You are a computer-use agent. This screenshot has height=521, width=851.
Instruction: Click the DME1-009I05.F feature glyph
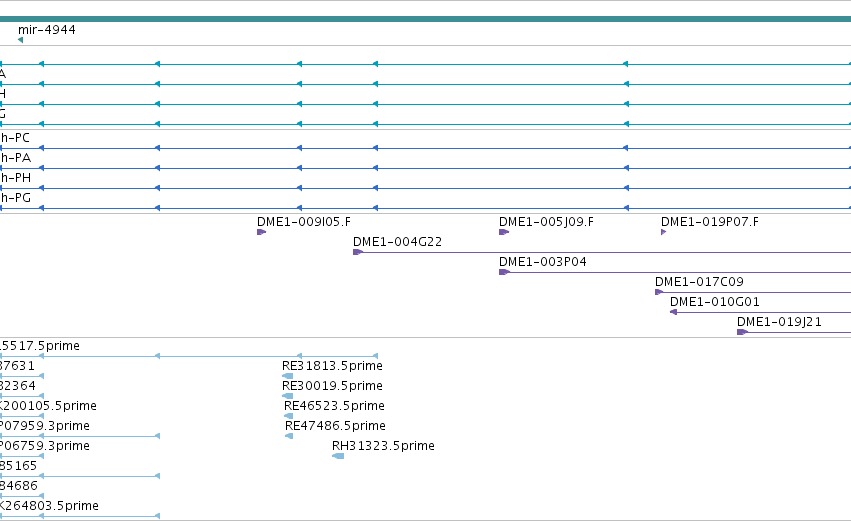pyautogui.click(x=262, y=232)
